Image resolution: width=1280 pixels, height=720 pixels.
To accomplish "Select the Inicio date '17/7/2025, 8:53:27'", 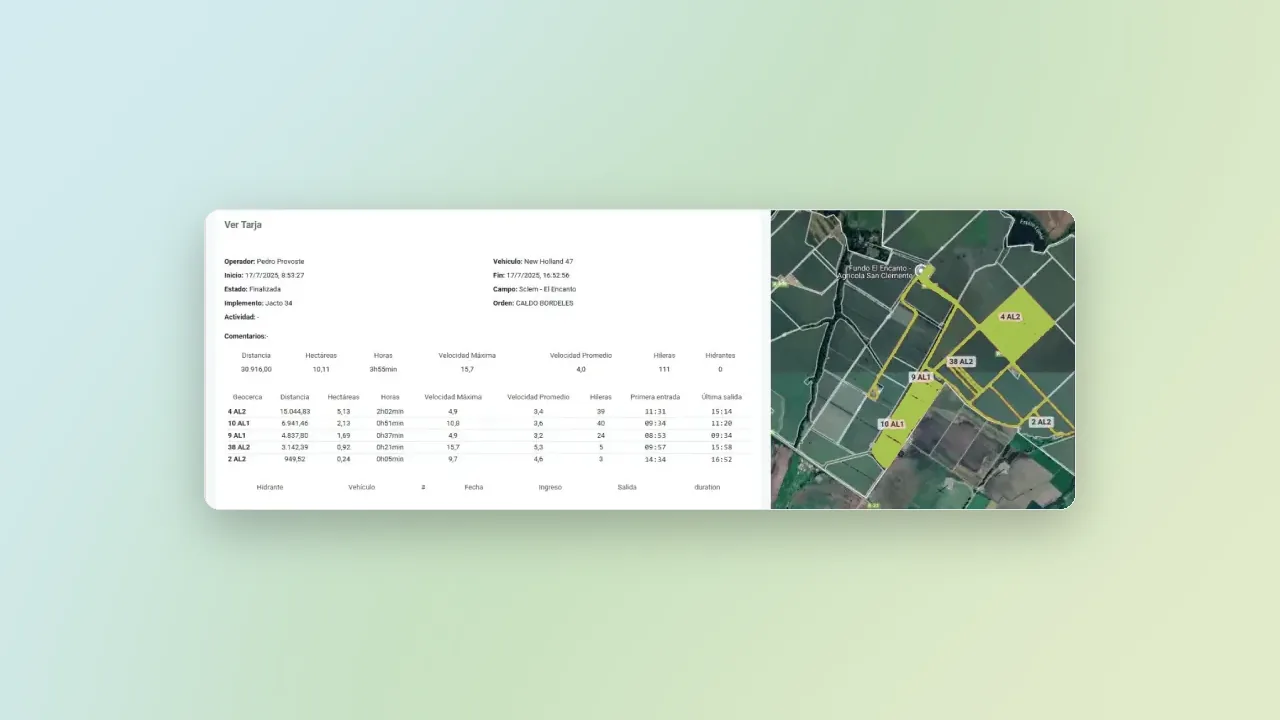I will [x=275, y=275].
